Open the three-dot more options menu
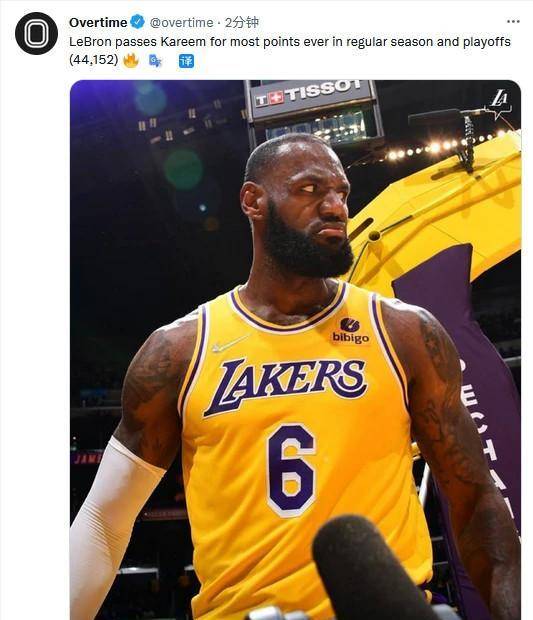 click(x=513, y=21)
